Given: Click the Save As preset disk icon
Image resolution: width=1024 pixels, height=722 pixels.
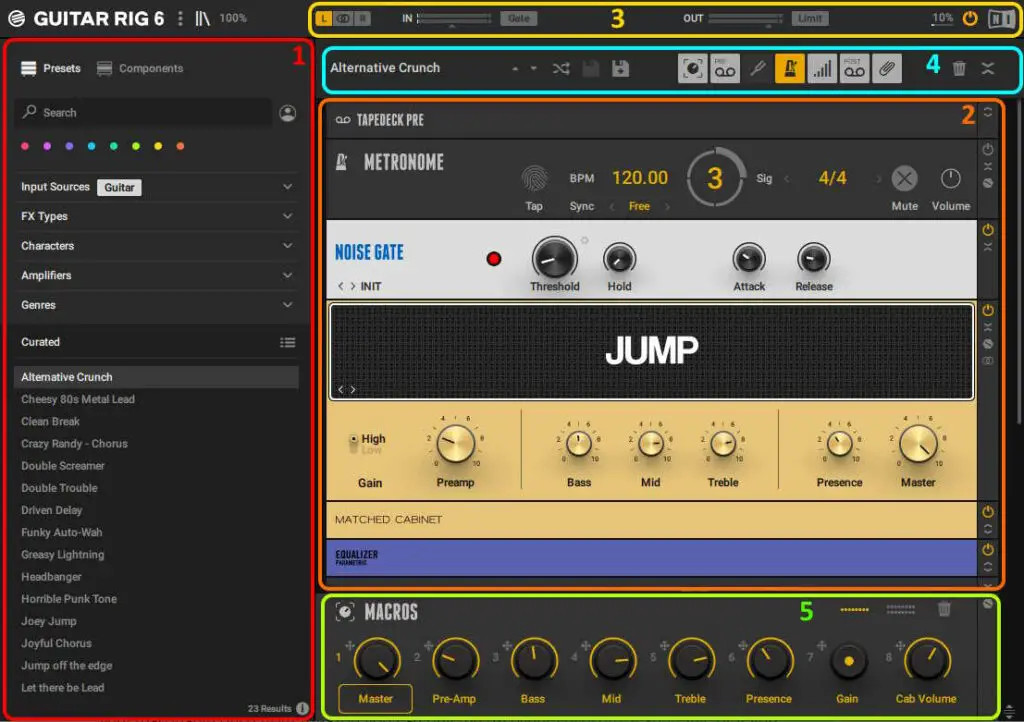Looking at the screenshot, I should tap(620, 68).
